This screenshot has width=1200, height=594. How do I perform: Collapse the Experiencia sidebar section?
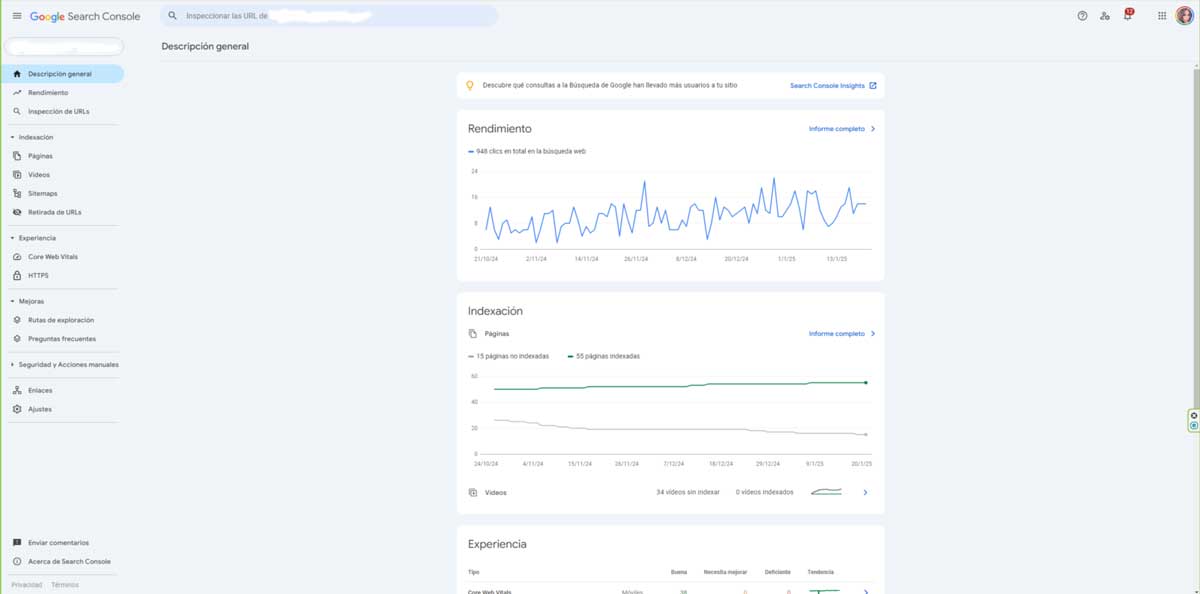pos(36,237)
